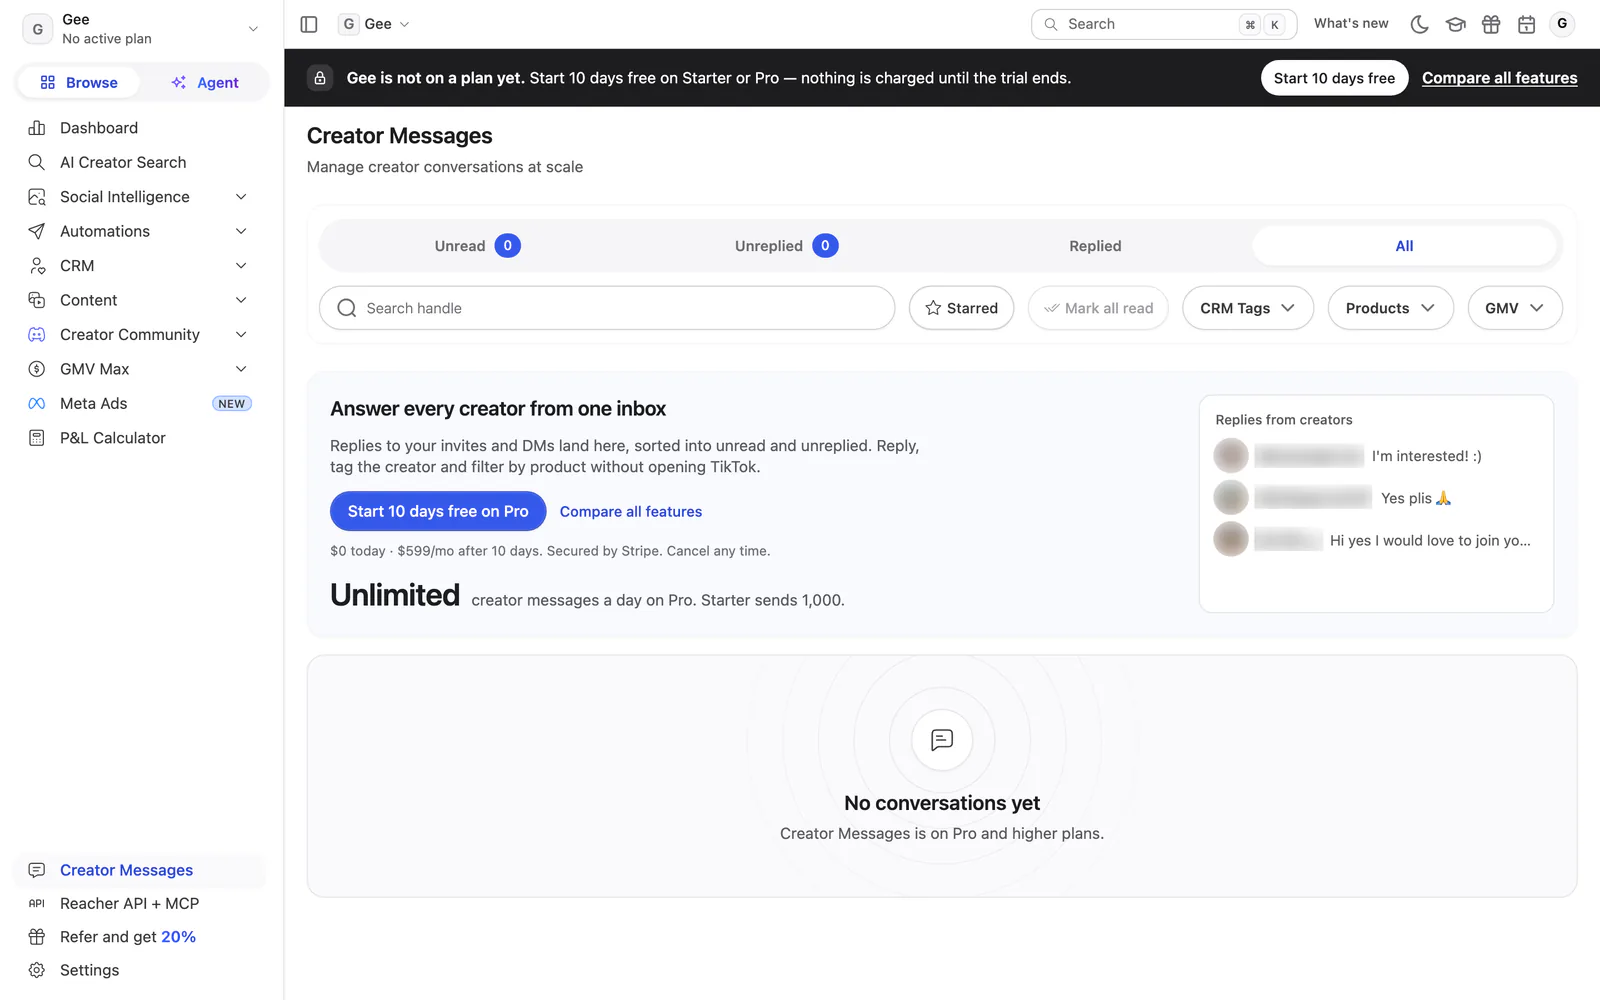The image size is (1600, 1000).
Task: Expand CRM section
Action: 141,266
